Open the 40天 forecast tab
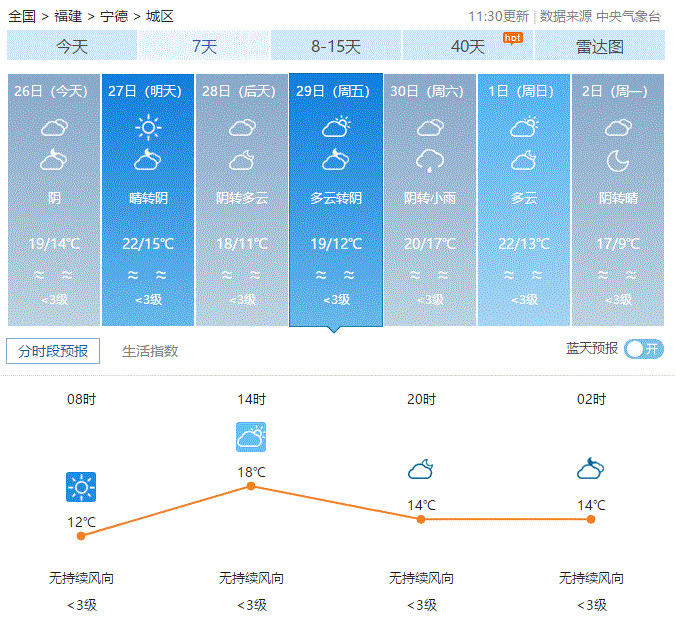This screenshot has width=676, height=638. [x=468, y=45]
